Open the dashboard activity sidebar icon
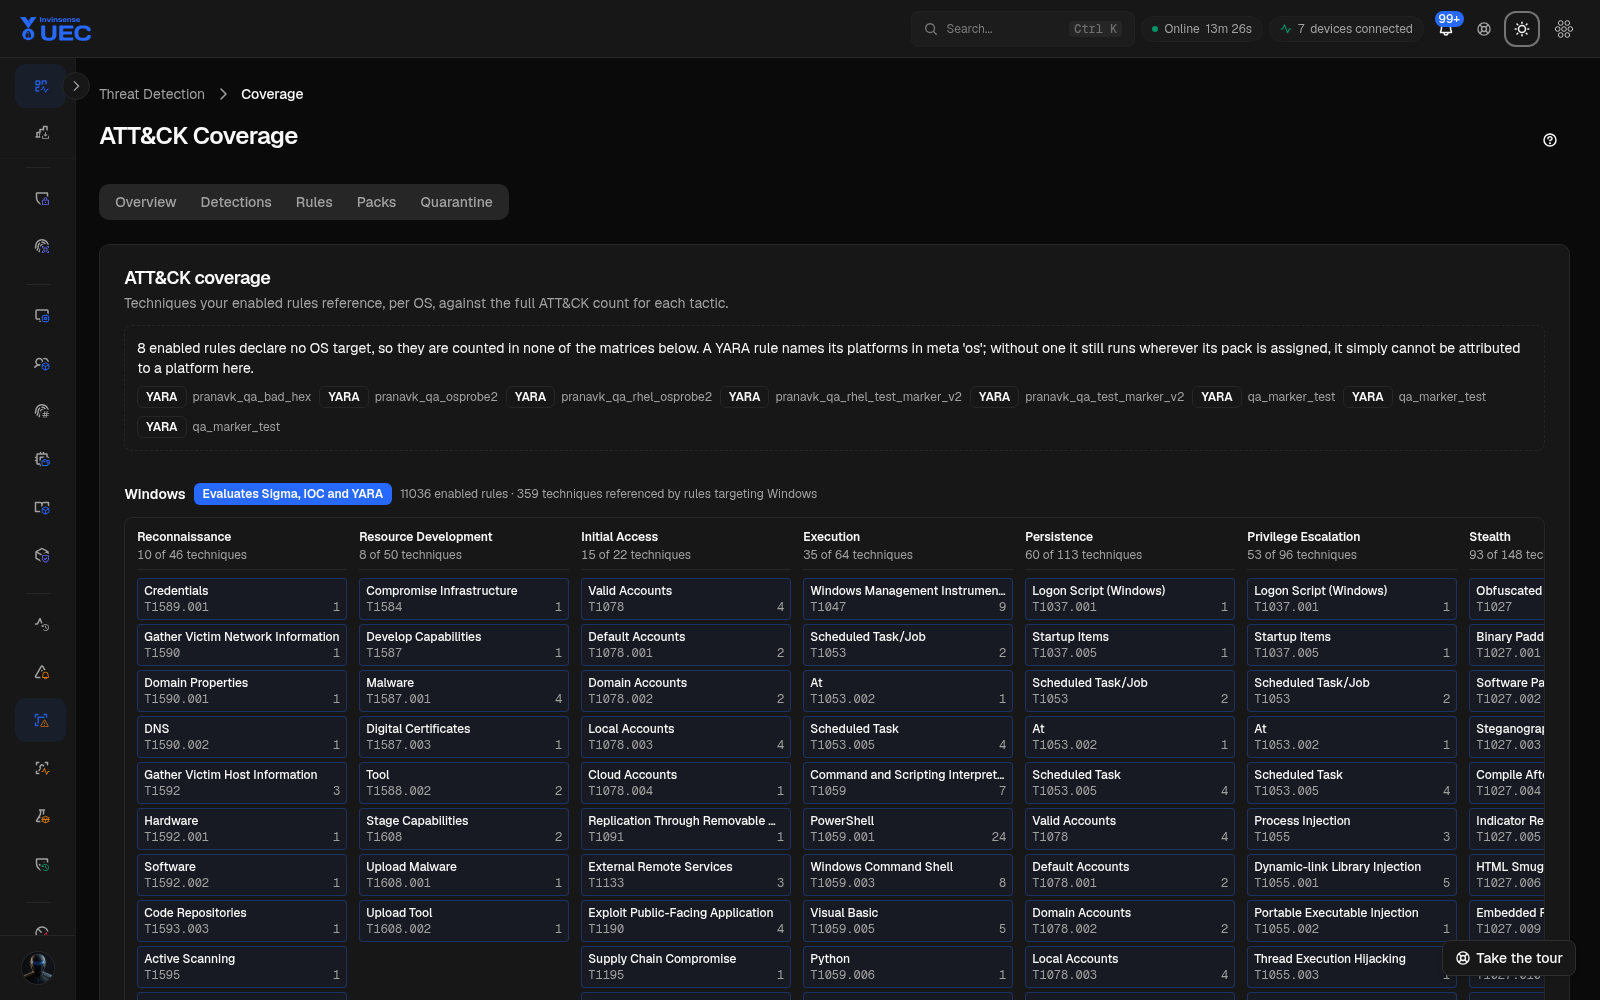Viewport: 1600px width, 1000px height. tap(41, 86)
